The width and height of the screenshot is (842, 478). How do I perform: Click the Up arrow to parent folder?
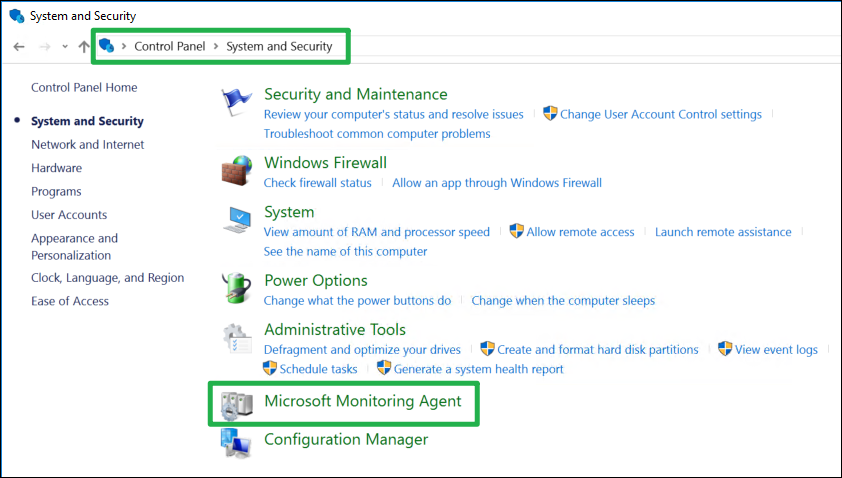(x=84, y=47)
